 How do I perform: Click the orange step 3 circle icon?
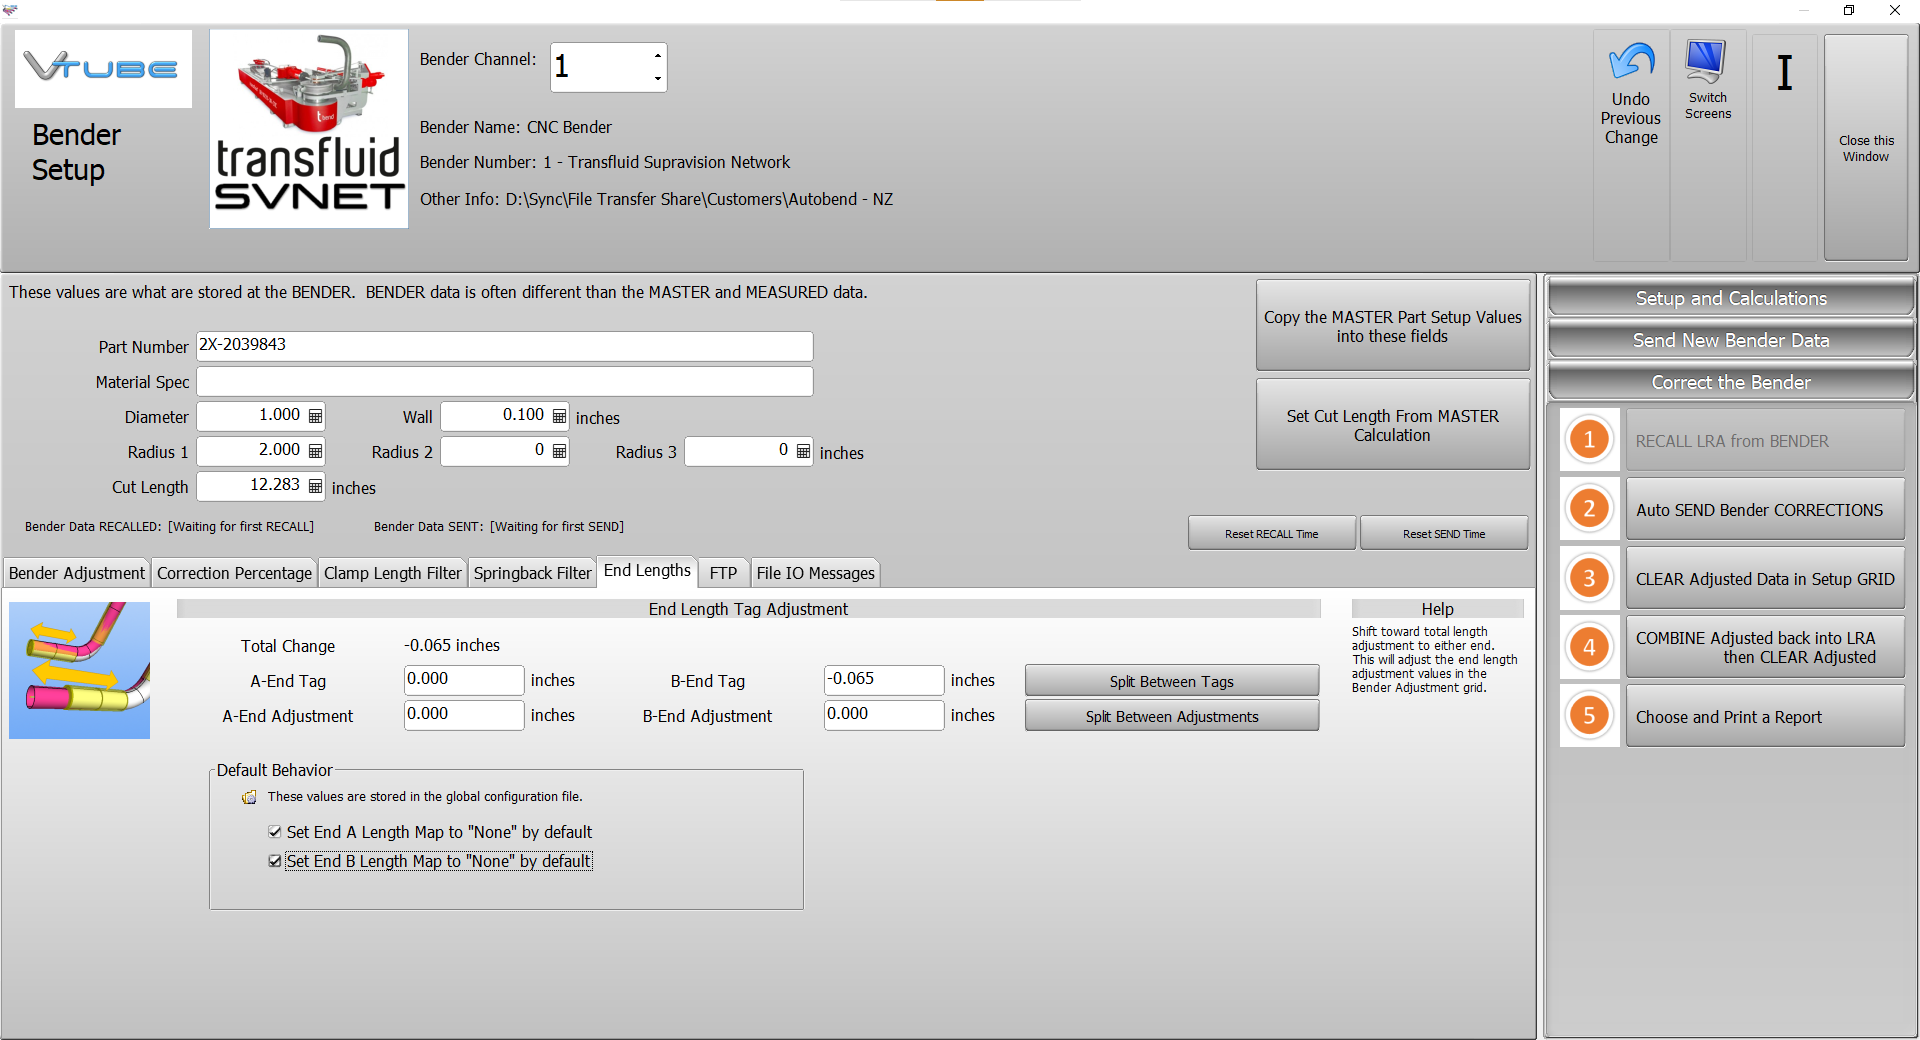[x=1589, y=578]
